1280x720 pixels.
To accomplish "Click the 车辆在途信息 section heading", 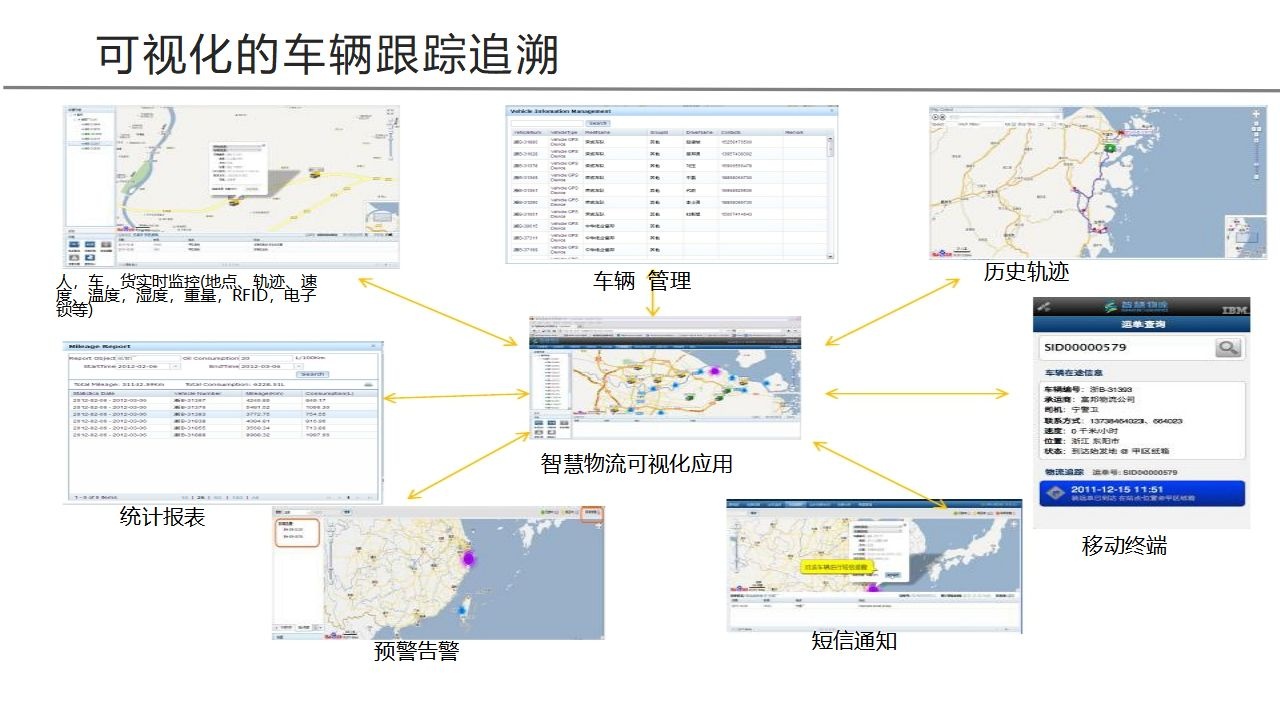I will pos(1072,373).
